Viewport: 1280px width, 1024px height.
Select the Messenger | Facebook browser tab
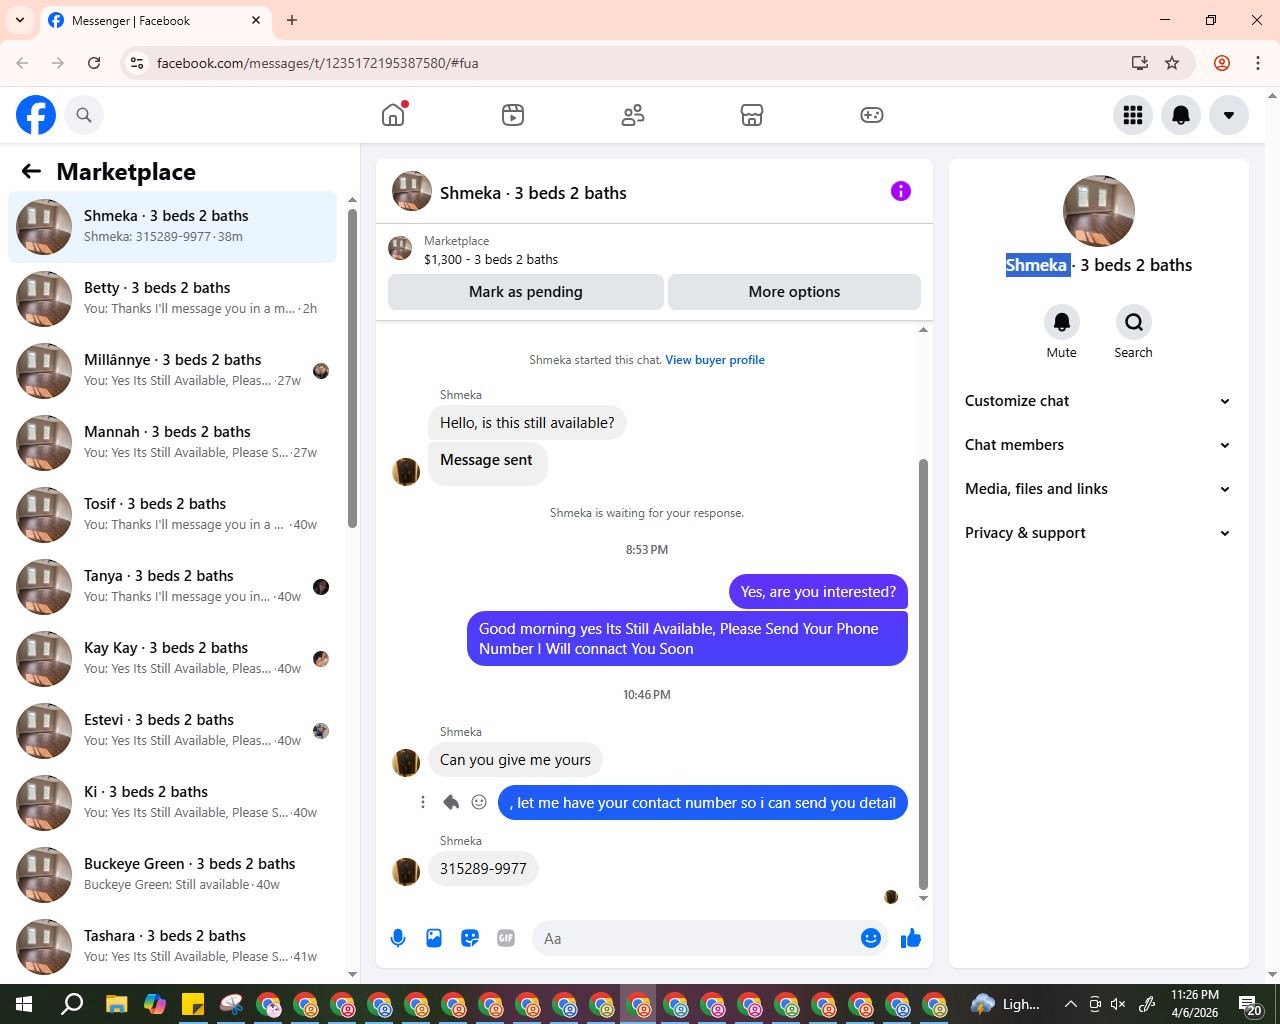click(155, 20)
